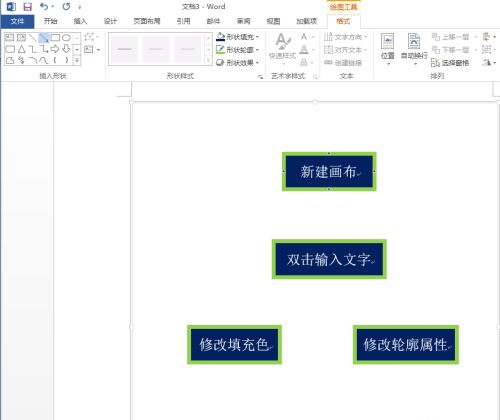Viewport: 500px width, 420px height.
Task: Expand the shapes gallery with More arrow
Action: tap(77, 60)
